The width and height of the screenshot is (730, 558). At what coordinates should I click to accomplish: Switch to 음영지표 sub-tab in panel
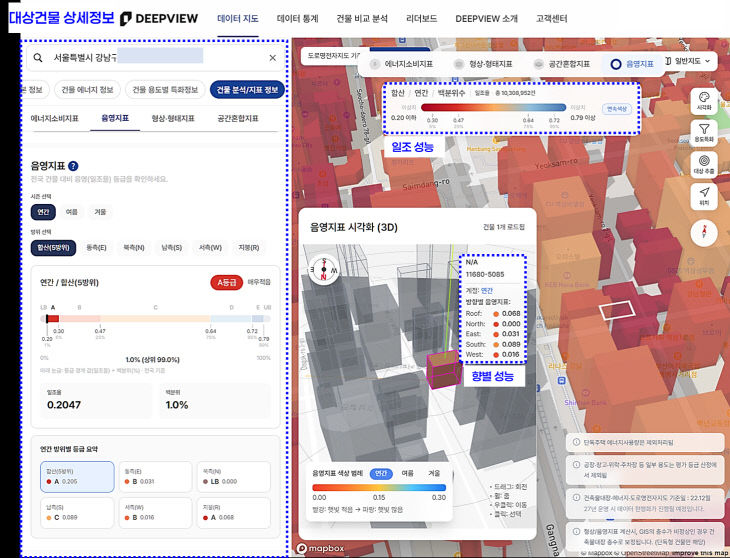pos(115,118)
